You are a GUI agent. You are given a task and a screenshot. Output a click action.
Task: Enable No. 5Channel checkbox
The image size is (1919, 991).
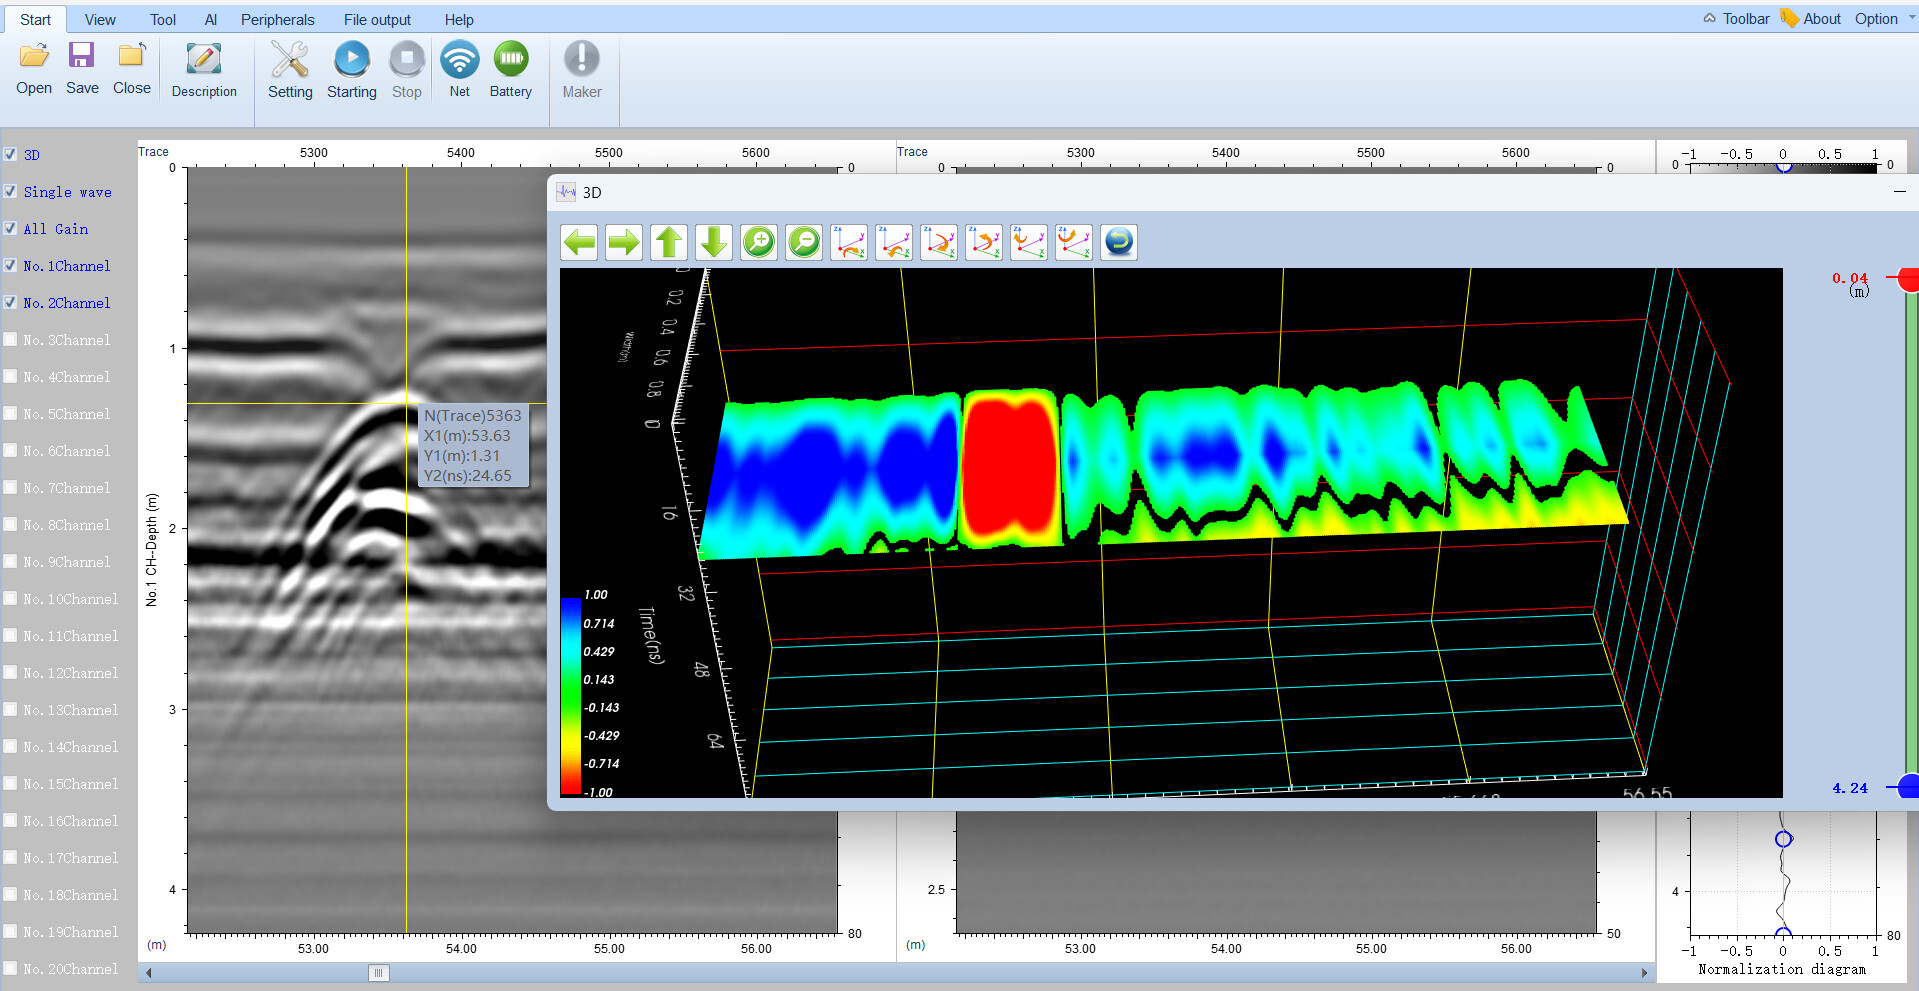pos(10,413)
